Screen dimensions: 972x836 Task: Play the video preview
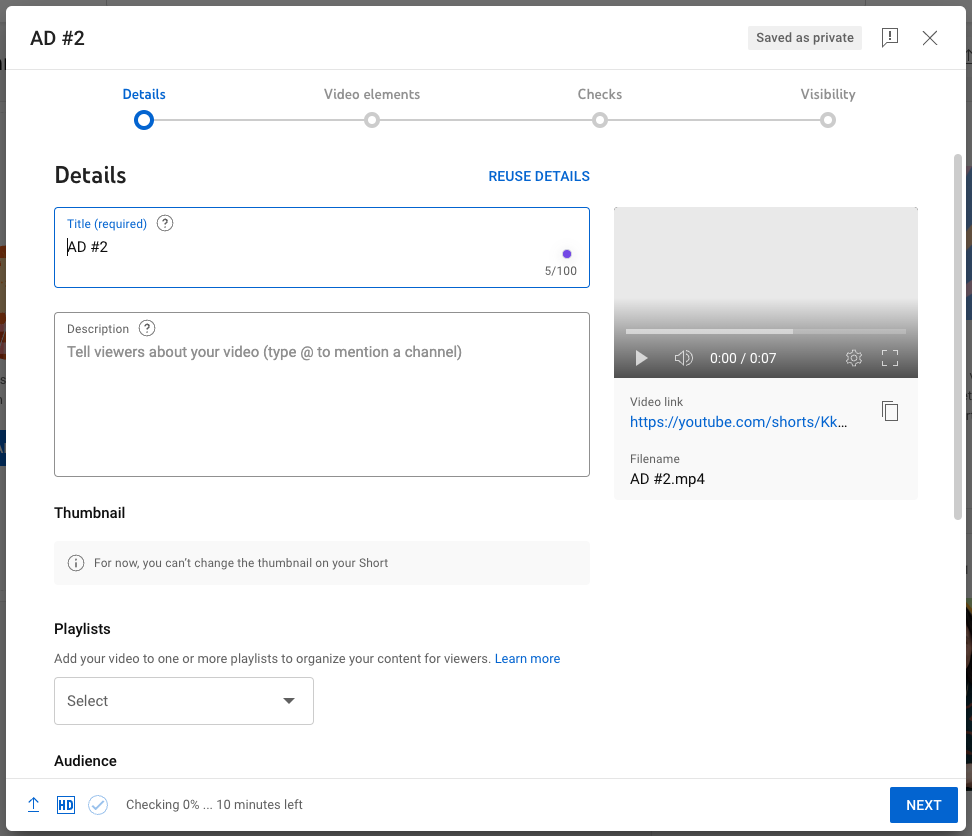[x=641, y=358]
